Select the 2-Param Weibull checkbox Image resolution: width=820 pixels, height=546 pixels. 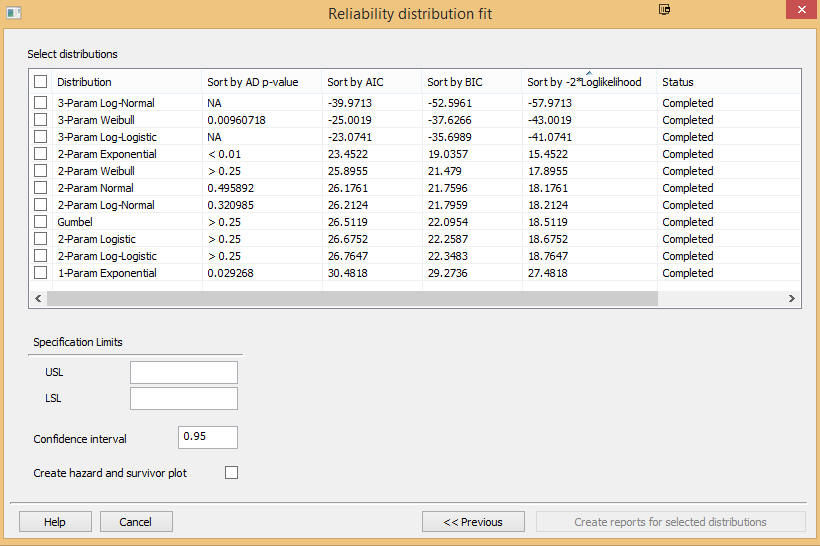[41, 171]
